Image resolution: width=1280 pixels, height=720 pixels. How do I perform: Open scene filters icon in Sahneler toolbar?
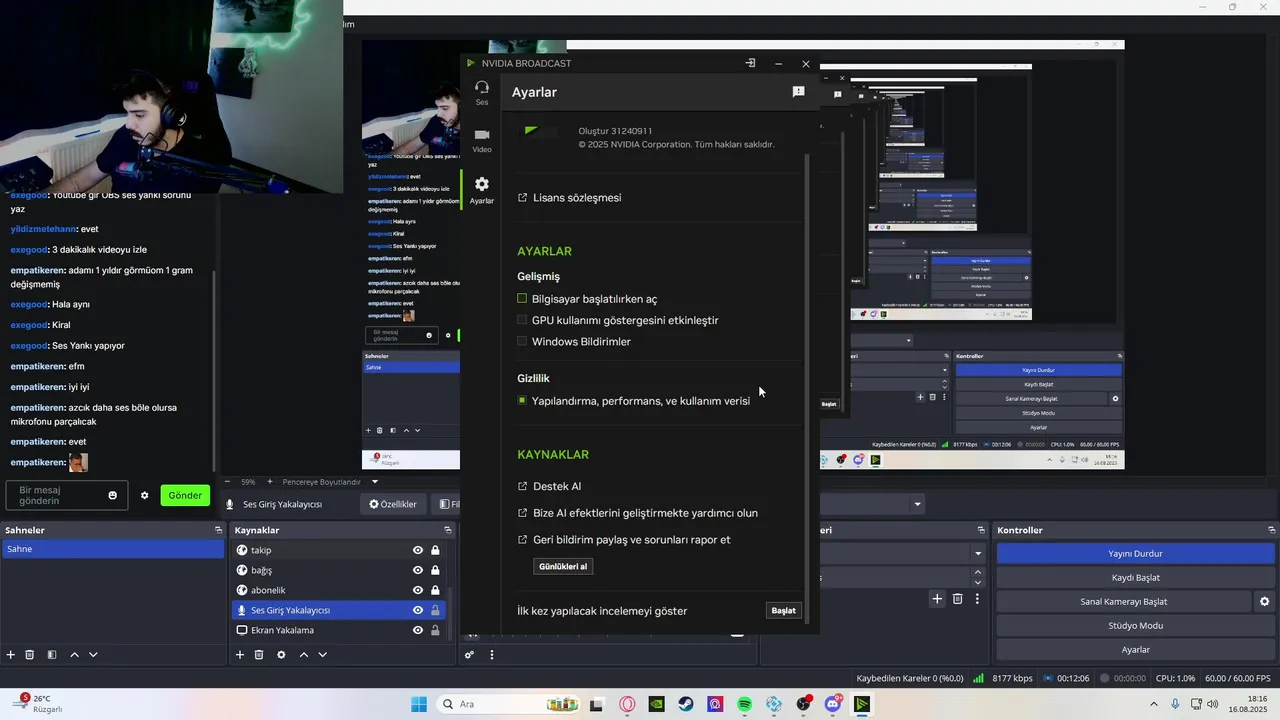pyautogui.click(x=51, y=655)
